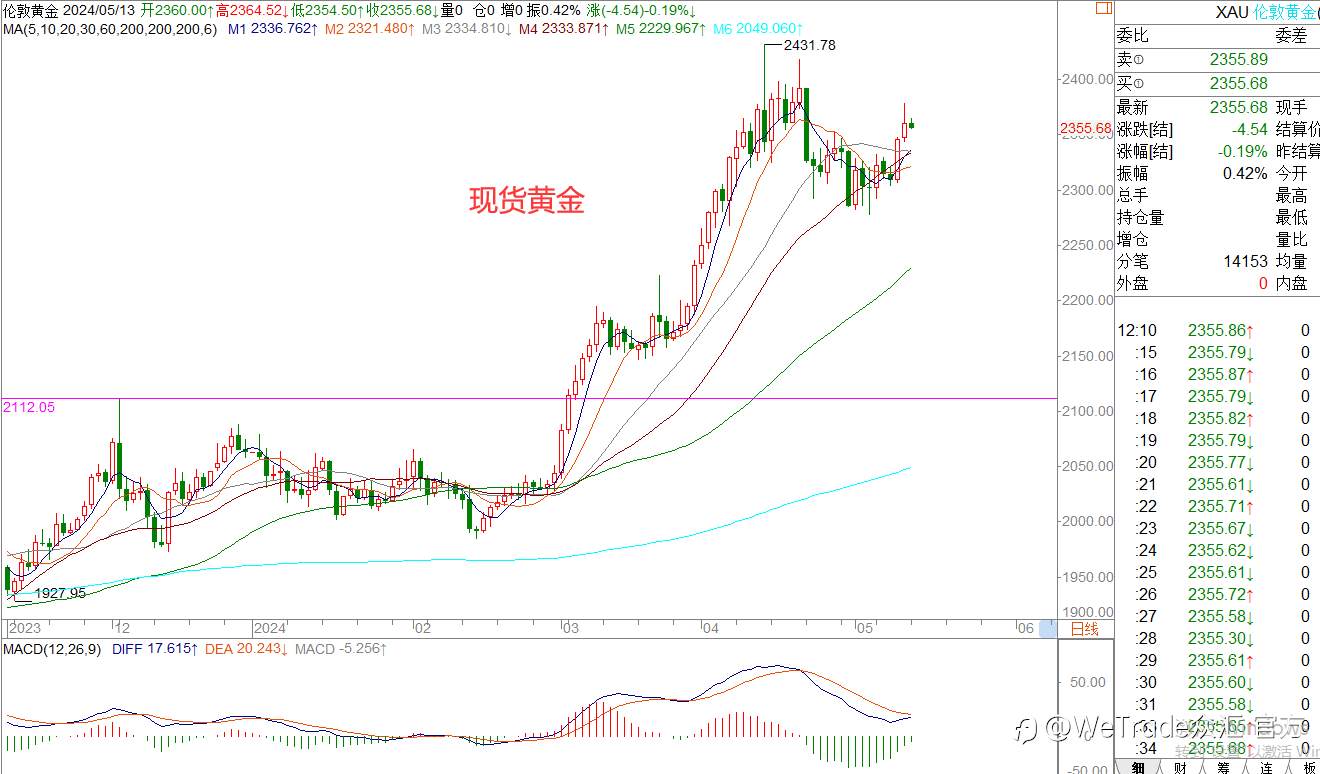
Task: Click the MACD(12,26,9) indicator label
Action: 52,649
